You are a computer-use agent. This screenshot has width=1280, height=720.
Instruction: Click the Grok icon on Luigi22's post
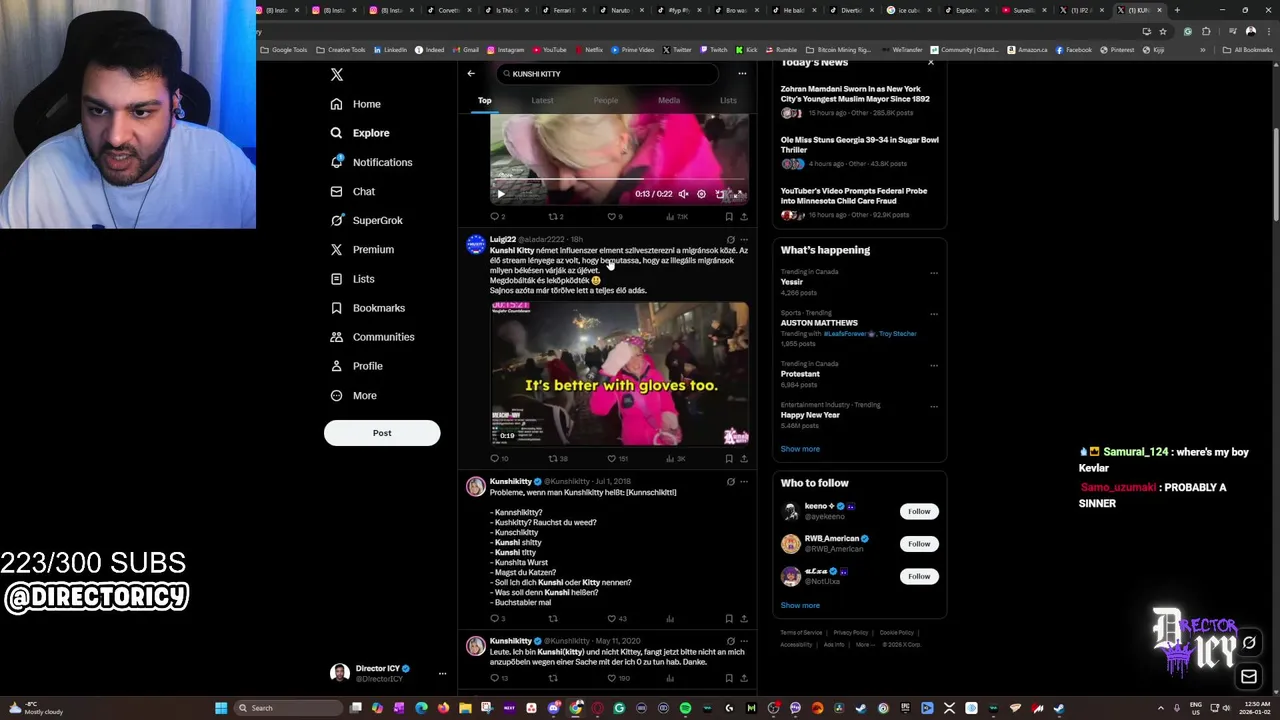tap(730, 240)
